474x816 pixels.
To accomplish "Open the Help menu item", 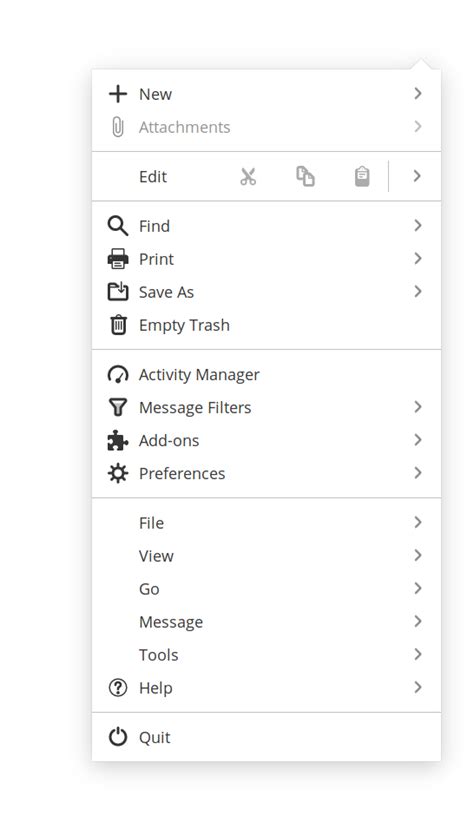I will (x=266, y=688).
